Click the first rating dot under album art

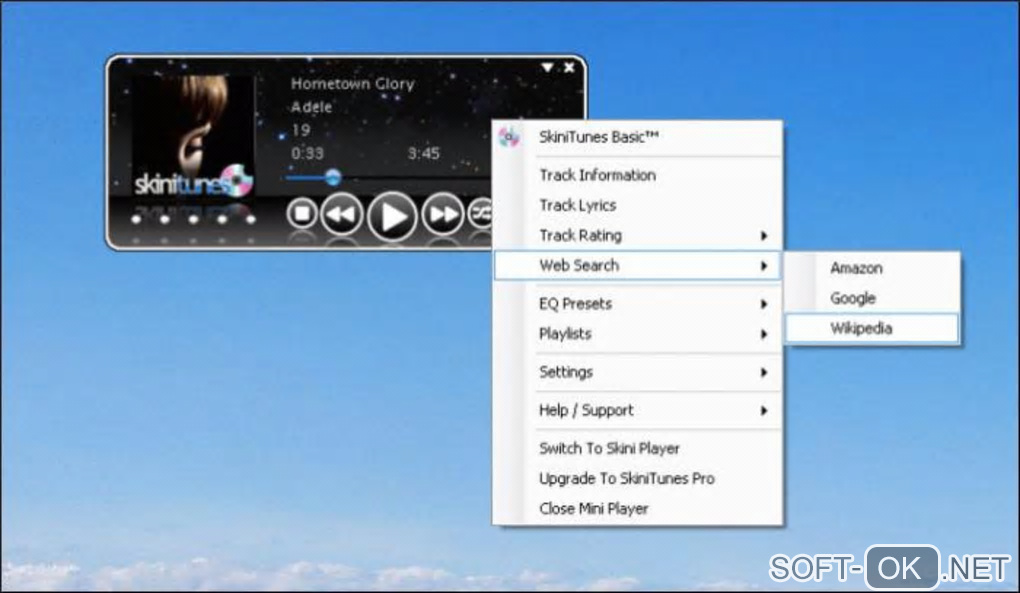[x=136, y=220]
